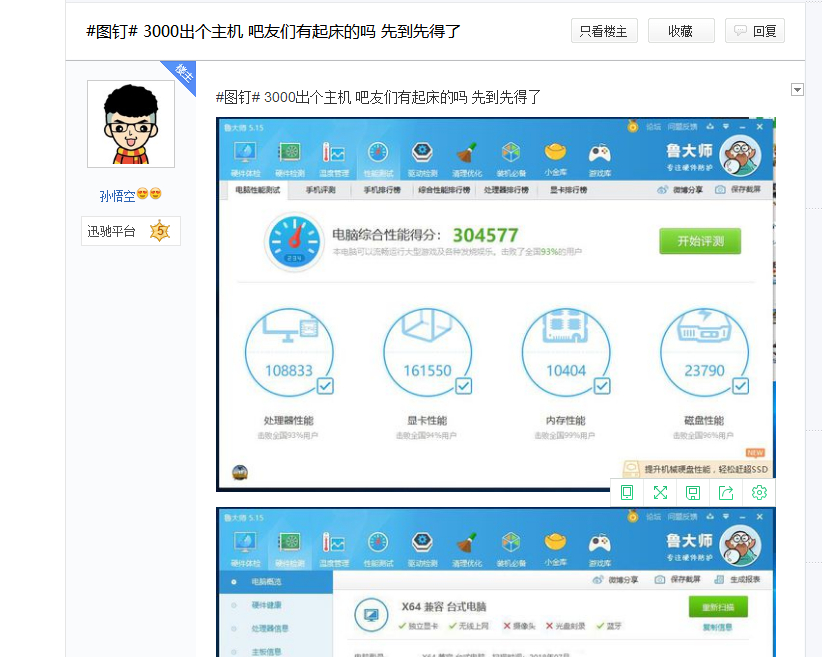The image size is (822, 657).
Task: Click the 复制信息 link
Action: (x=717, y=627)
